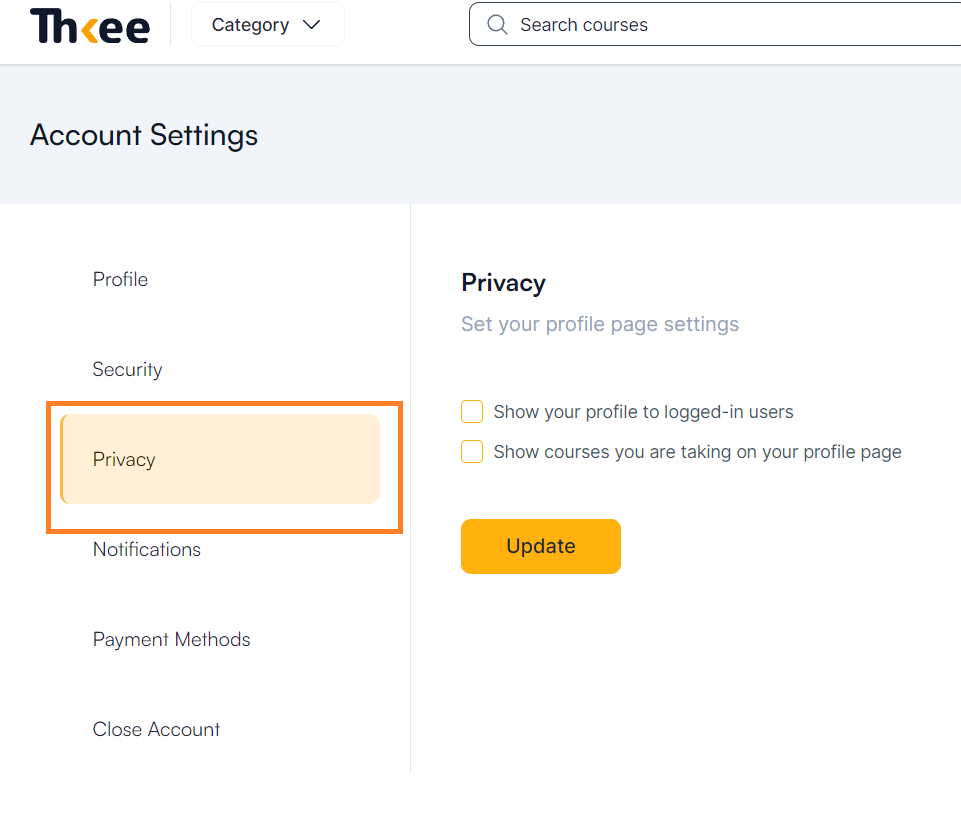Check the box for showing courses on profile

click(471, 451)
